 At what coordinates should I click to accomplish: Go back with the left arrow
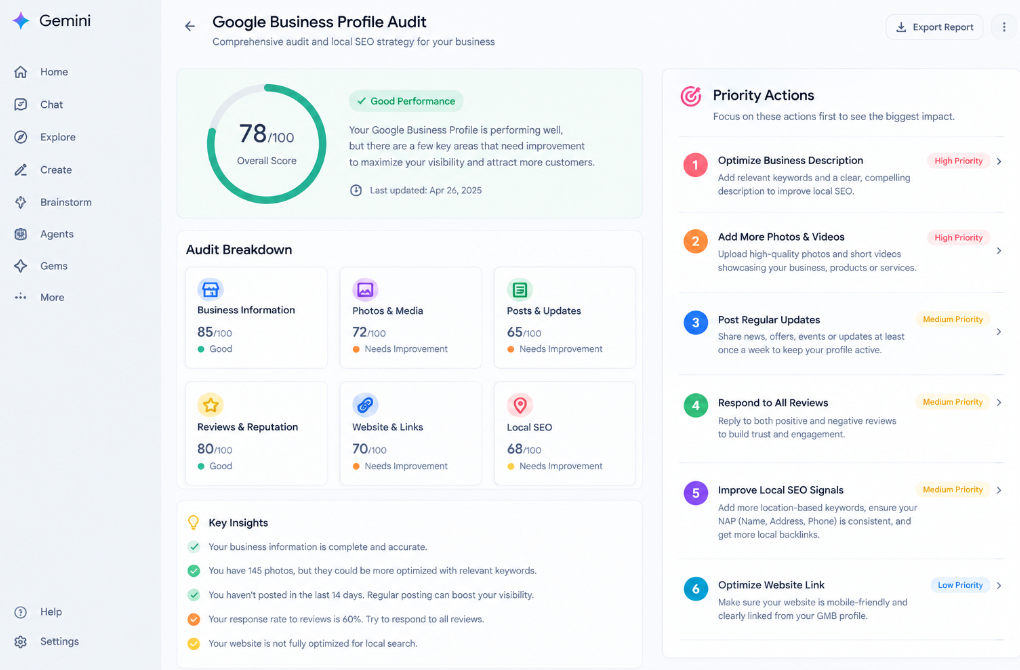click(190, 26)
